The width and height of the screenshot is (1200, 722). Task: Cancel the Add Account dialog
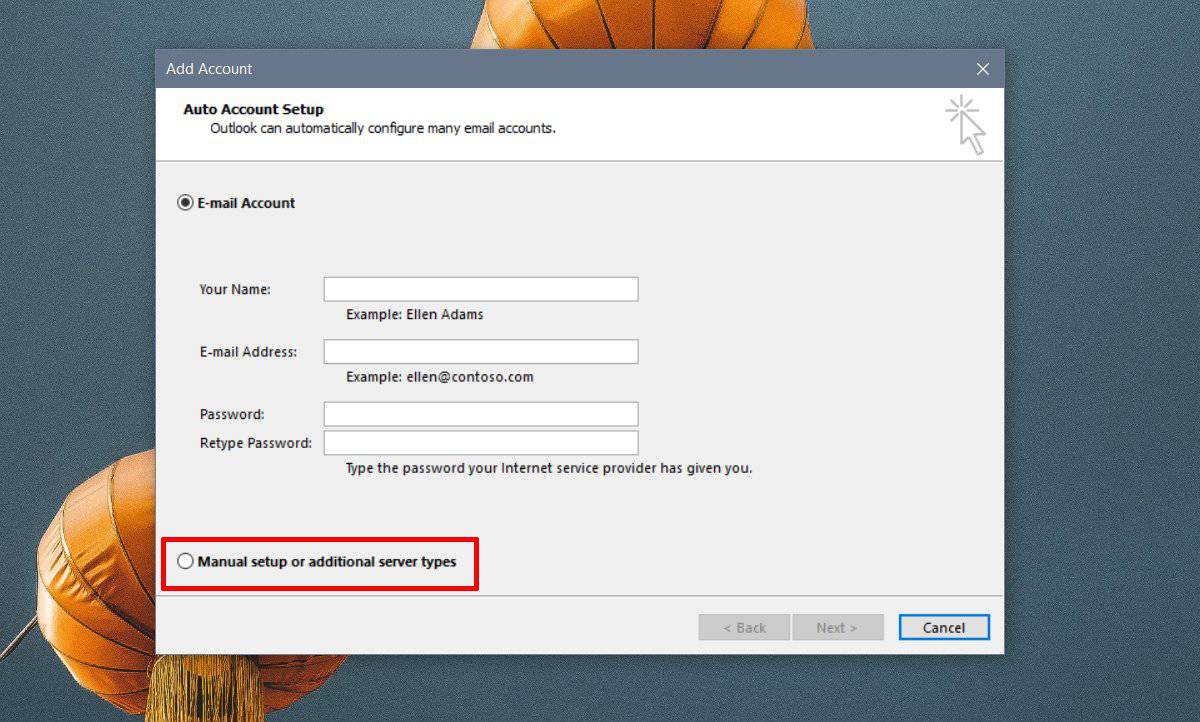point(944,627)
